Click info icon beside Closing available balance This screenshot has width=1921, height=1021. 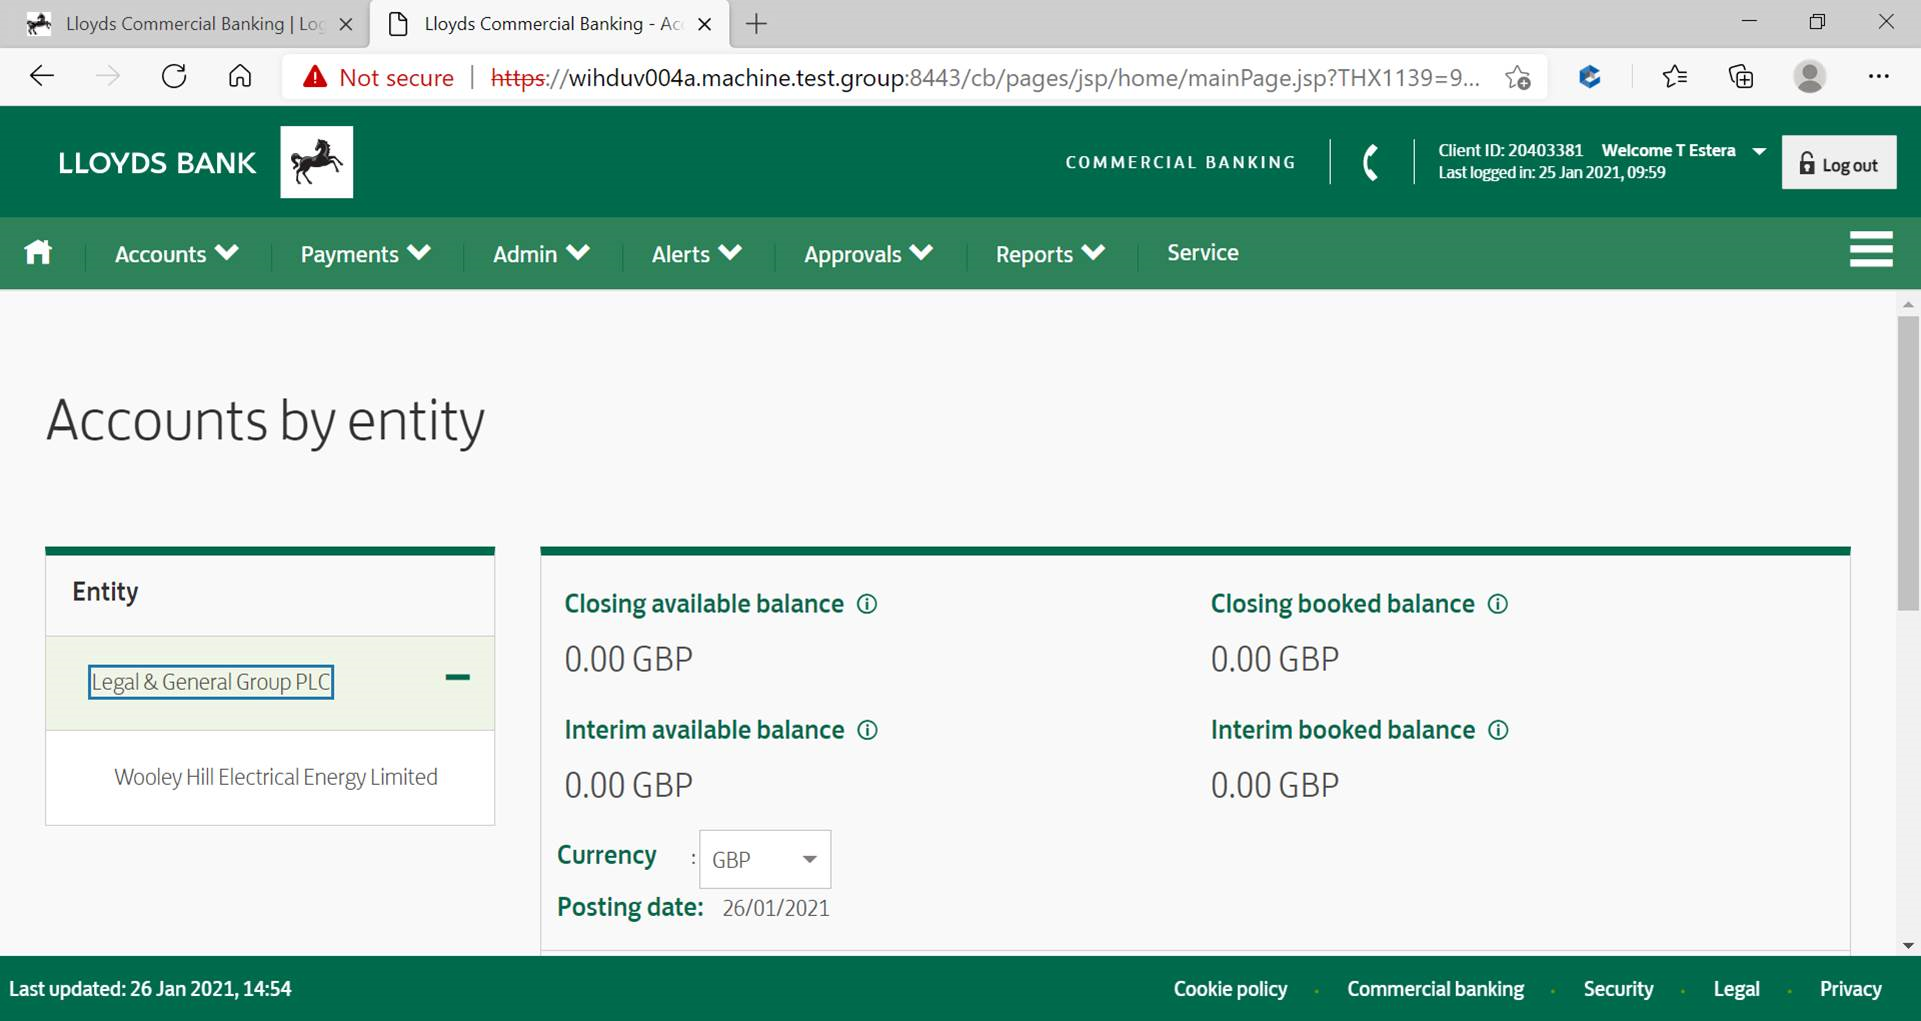click(867, 604)
